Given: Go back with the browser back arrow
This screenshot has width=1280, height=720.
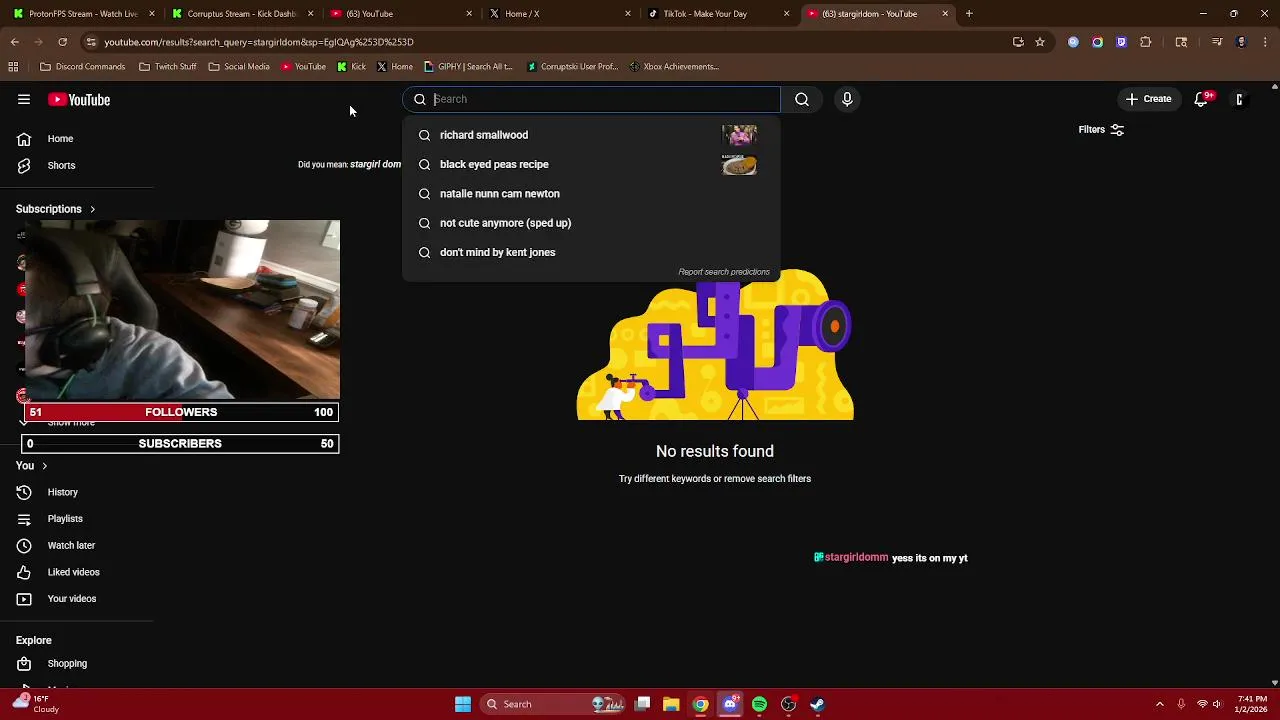Looking at the screenshot, I should (x=14, y=42).
